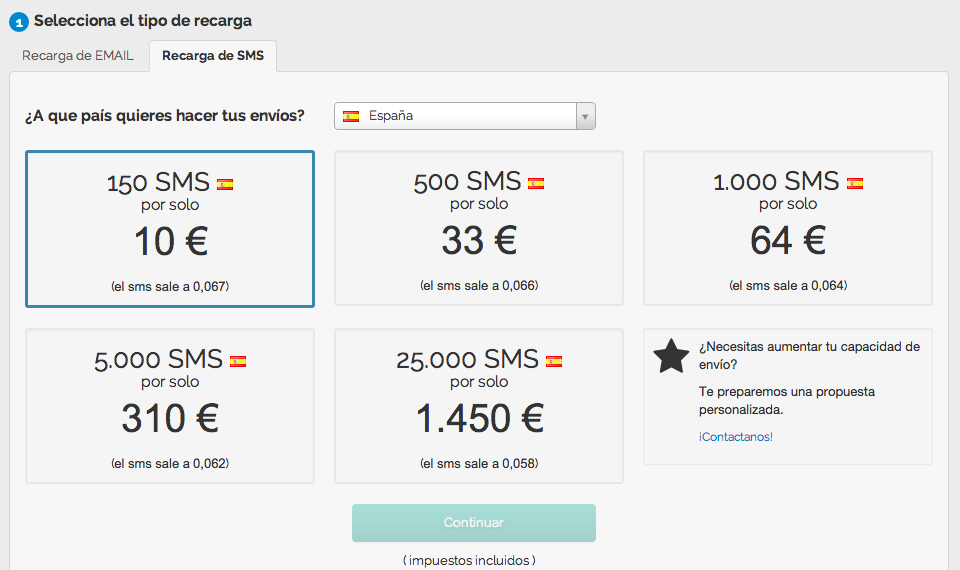Click the dropdown arrow of country selector
Screen dimensions: 960x570
pyautogui.click(x=587, y=116)
